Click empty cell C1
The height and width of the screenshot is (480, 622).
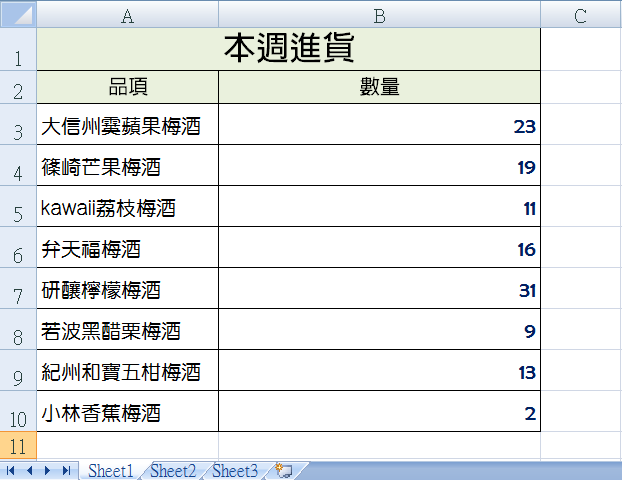581,49
